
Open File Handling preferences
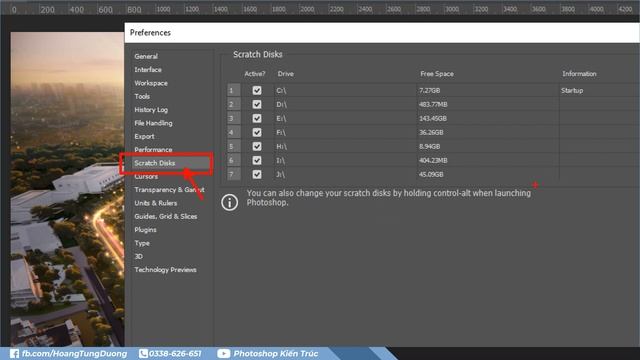tap(153, 123)
